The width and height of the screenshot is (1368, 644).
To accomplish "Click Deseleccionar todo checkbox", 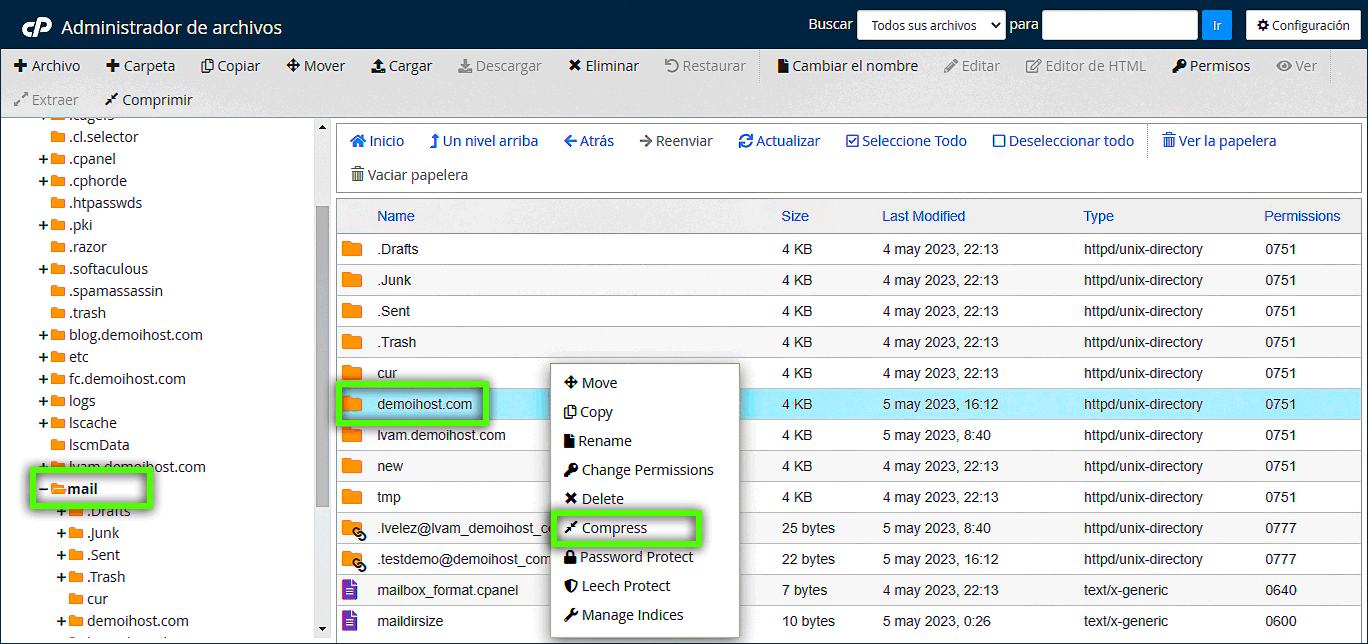I will tap(999, 141).
